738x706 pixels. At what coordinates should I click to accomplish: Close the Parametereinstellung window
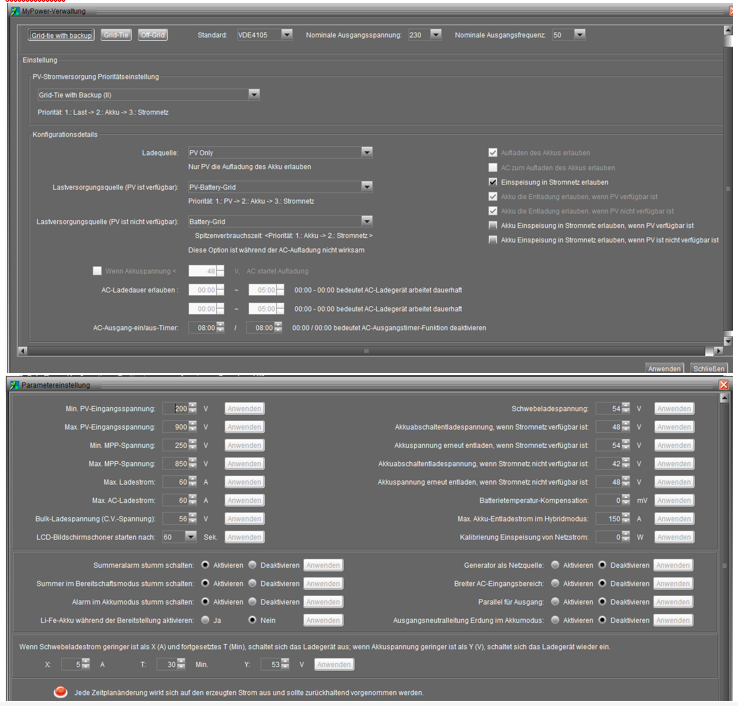724,385
